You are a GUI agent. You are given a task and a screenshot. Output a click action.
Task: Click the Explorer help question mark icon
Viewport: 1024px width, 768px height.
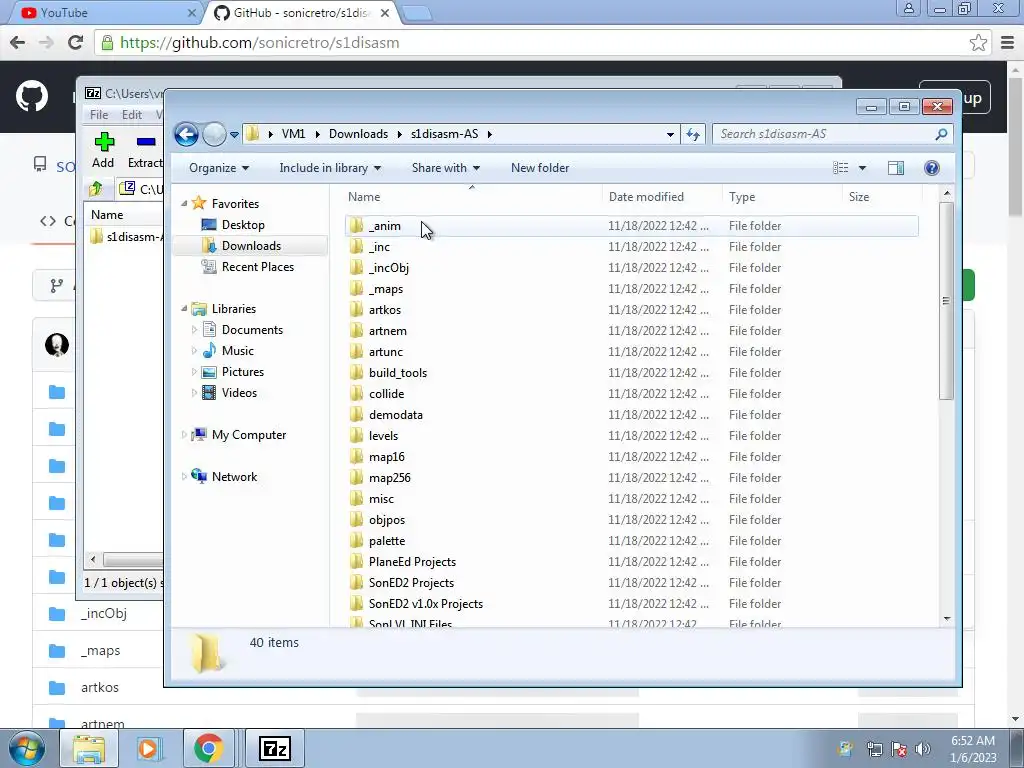coord(932,168)
